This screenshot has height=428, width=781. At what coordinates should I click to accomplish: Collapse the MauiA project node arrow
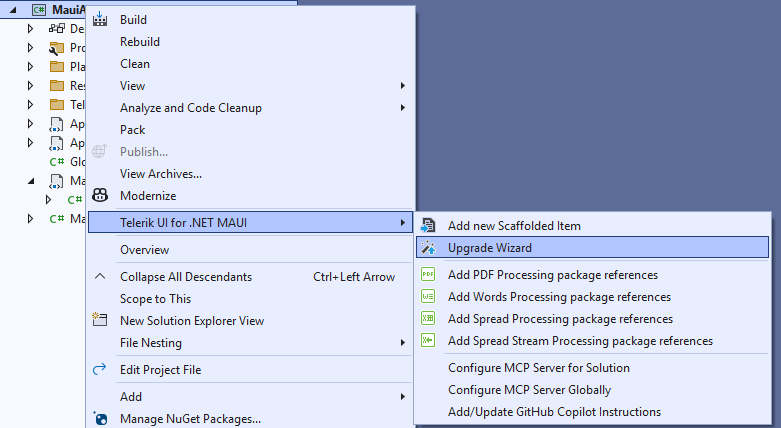tap(12, 10)
